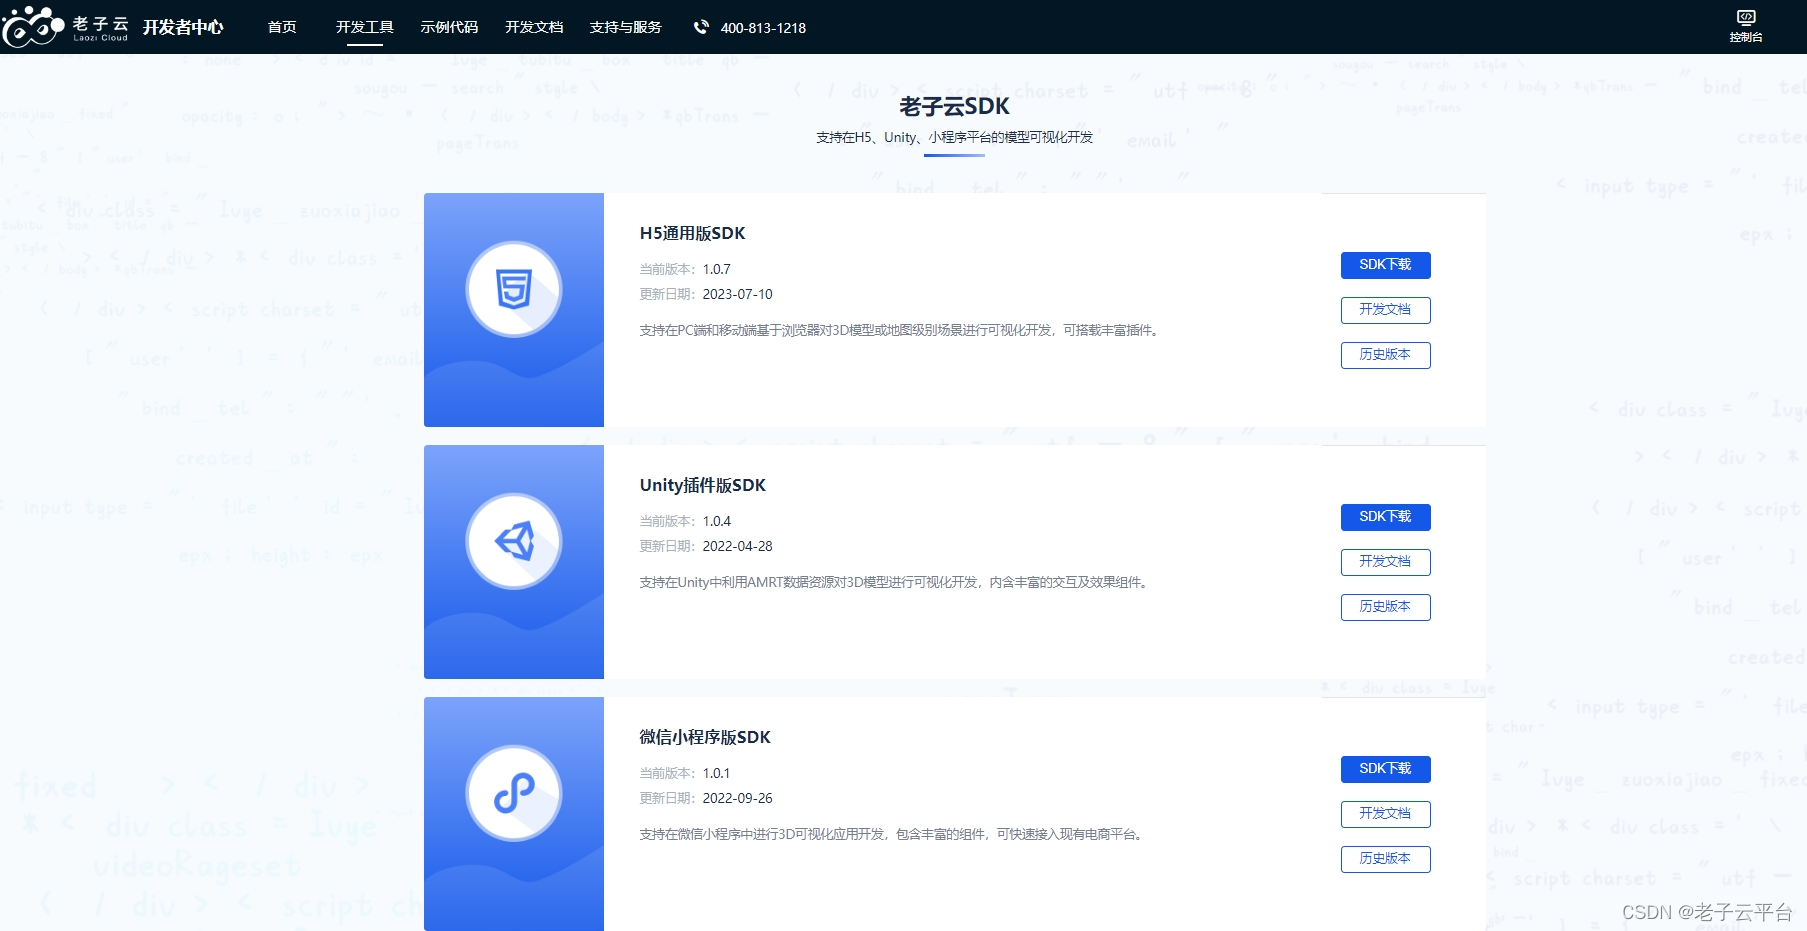Image resolution: width=1807 pixels, height=931 pixels.
Task: Click the 微信小程序 SDK description text
Action: pyautogui.click(x=893, y=834)
